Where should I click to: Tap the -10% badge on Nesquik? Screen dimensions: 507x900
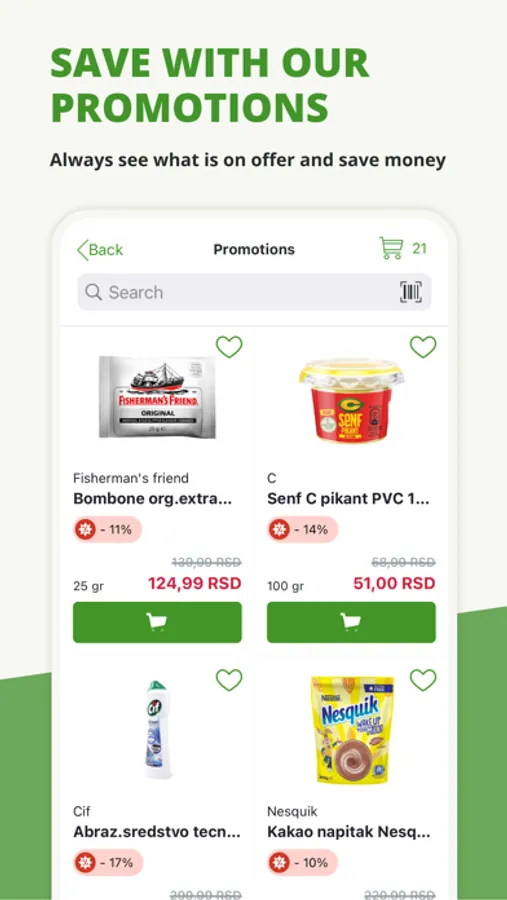pos(303,862)
